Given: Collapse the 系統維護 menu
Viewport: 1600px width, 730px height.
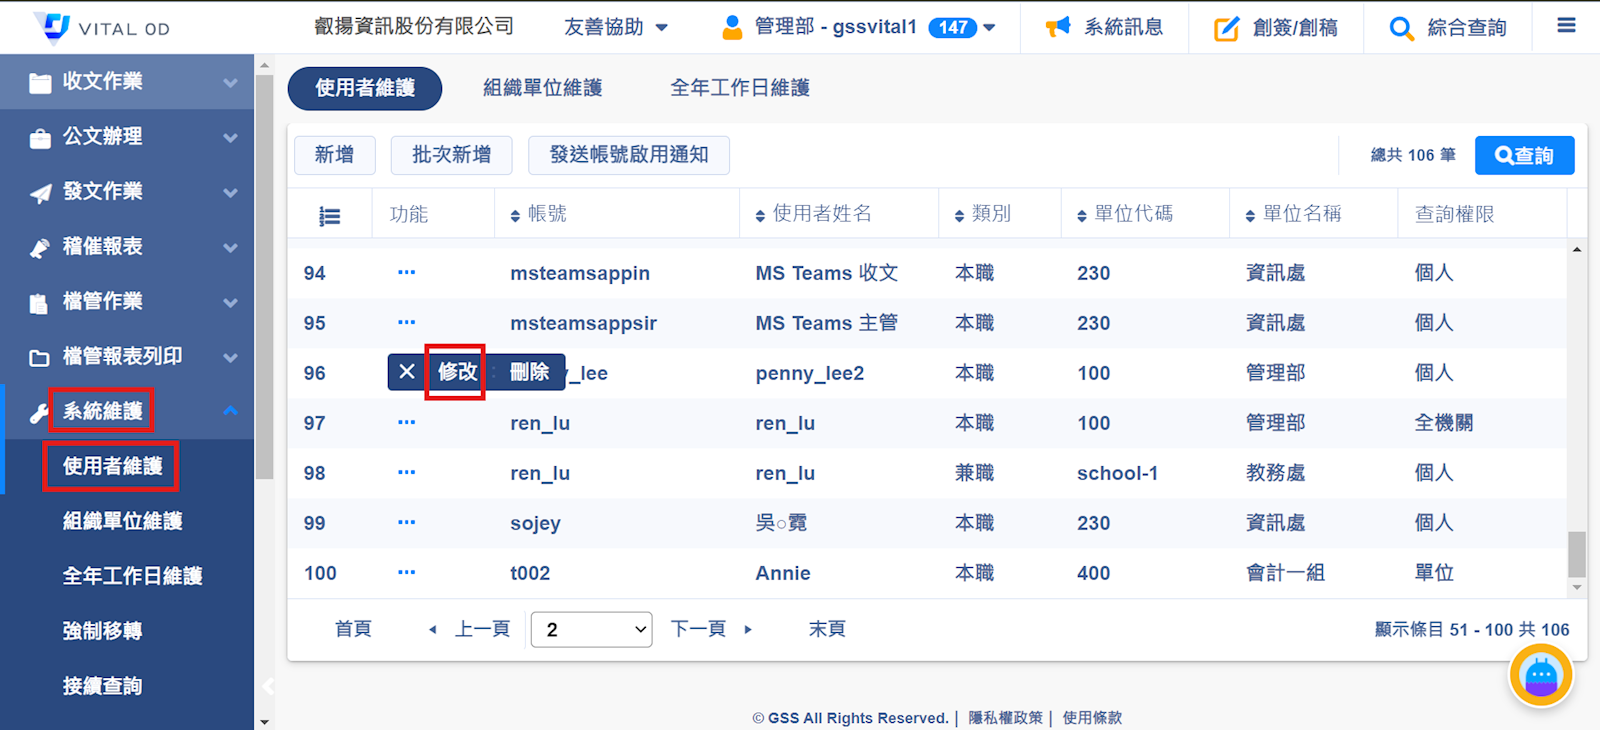Looking at the screenshot, I should (x=230, y=411).
